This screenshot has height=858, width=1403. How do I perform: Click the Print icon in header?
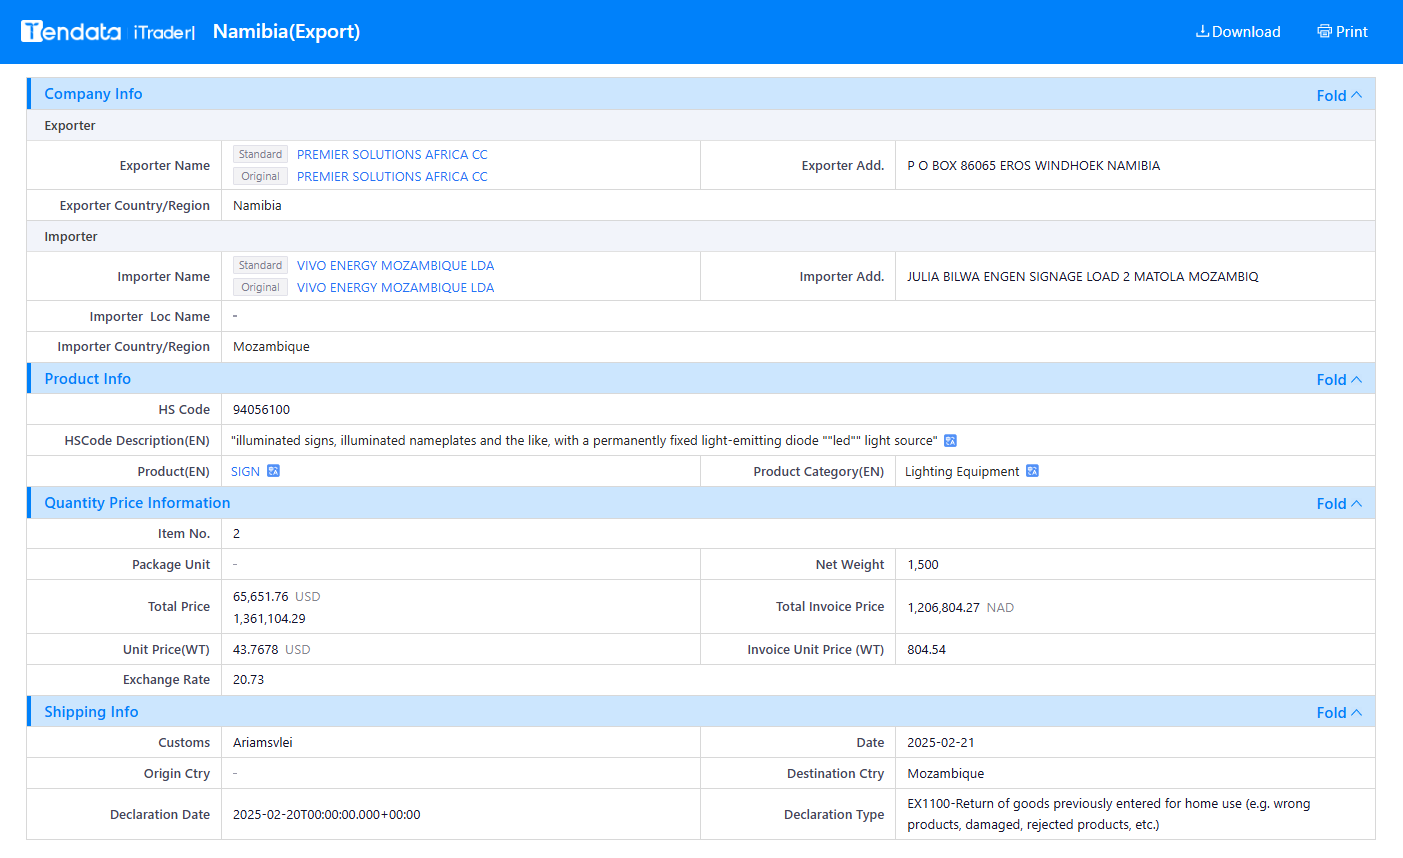click(1325, 31)
